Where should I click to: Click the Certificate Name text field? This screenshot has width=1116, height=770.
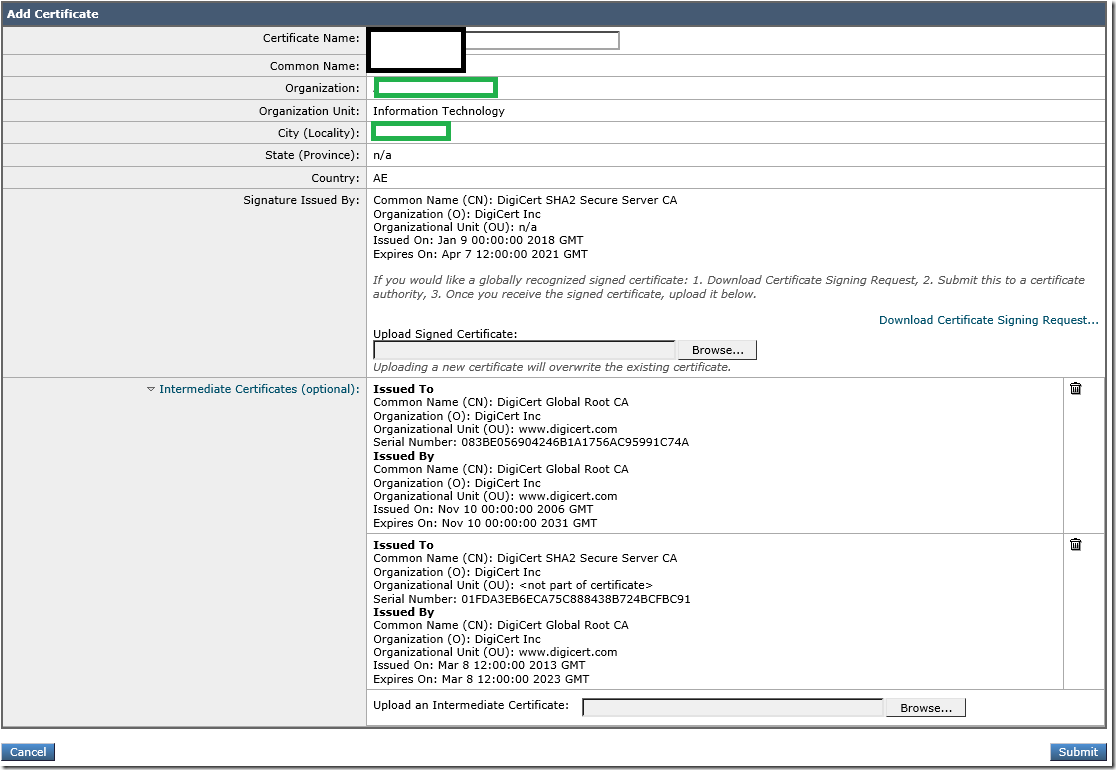542,40
